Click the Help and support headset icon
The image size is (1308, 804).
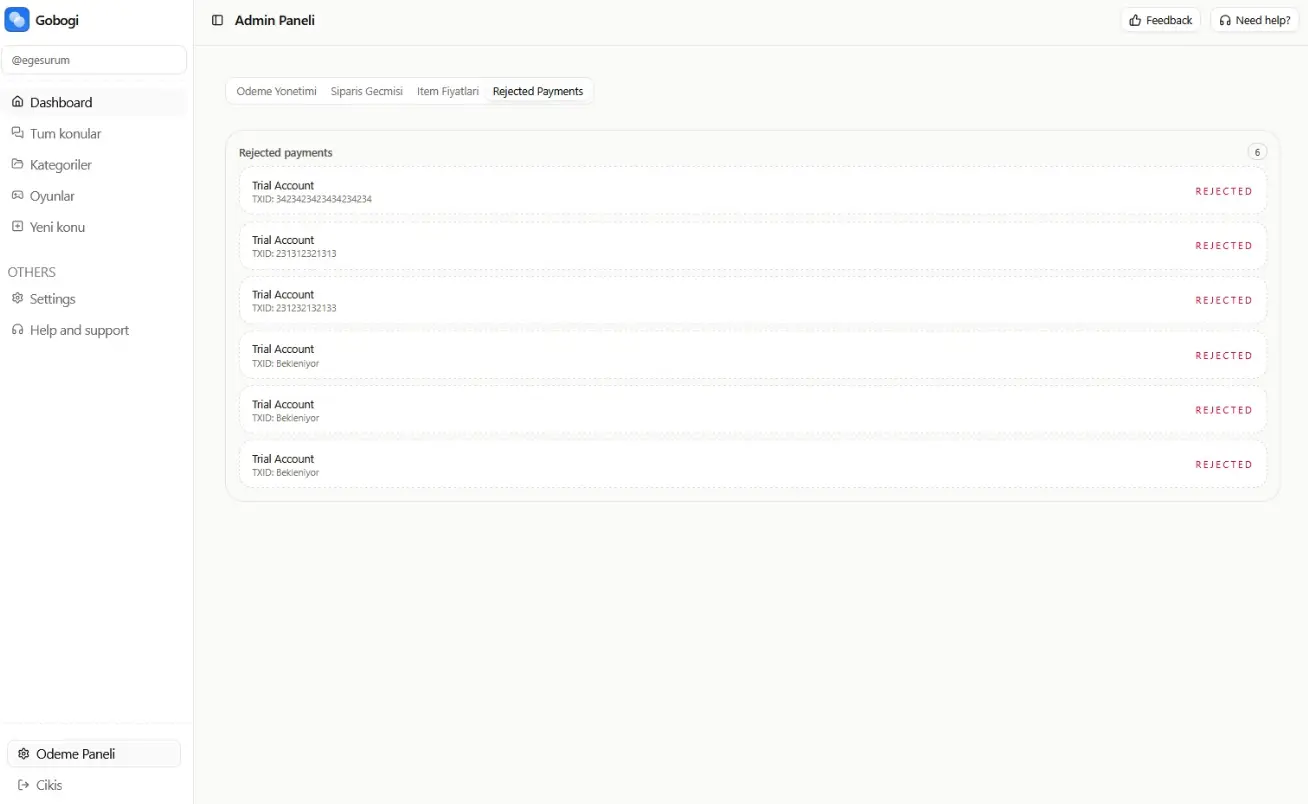coord(17,330)
